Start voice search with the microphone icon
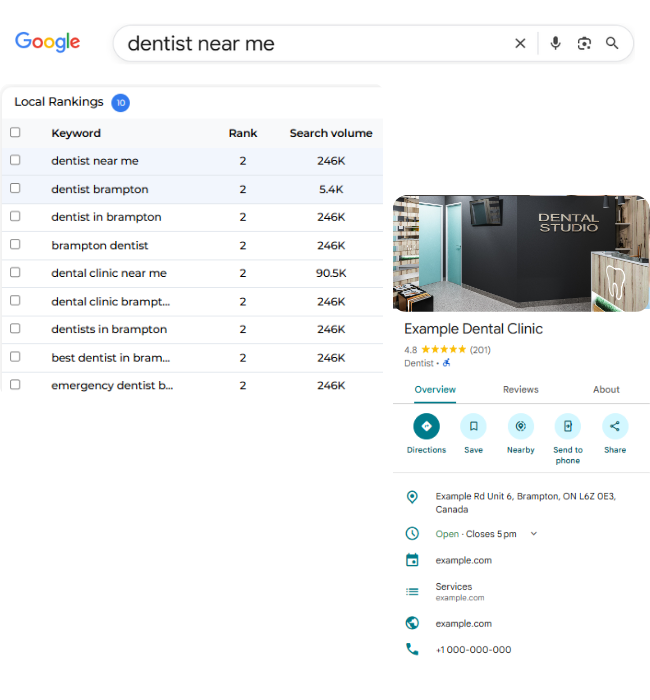 [555, 43]
